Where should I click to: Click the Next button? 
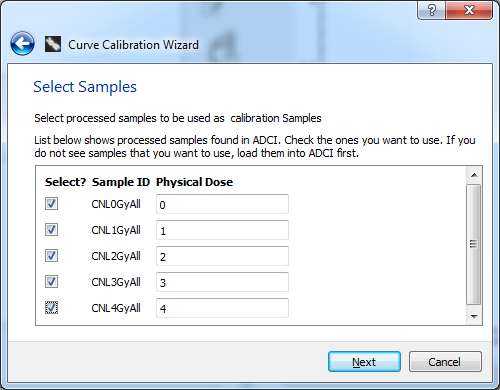(364, 362)
